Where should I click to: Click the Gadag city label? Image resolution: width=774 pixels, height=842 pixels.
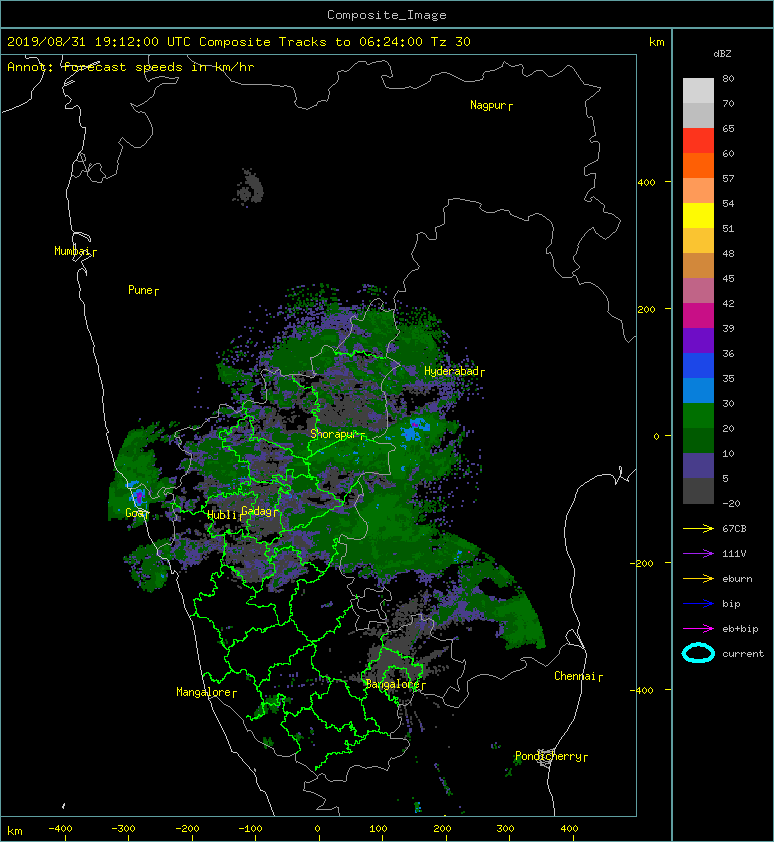click(257, 511)
